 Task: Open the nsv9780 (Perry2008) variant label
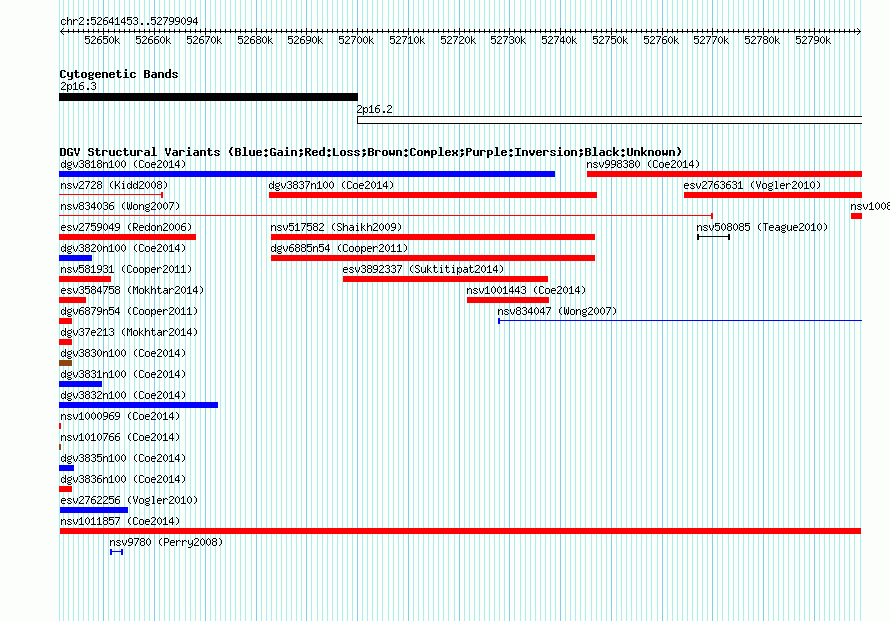[x=166, y=542]
